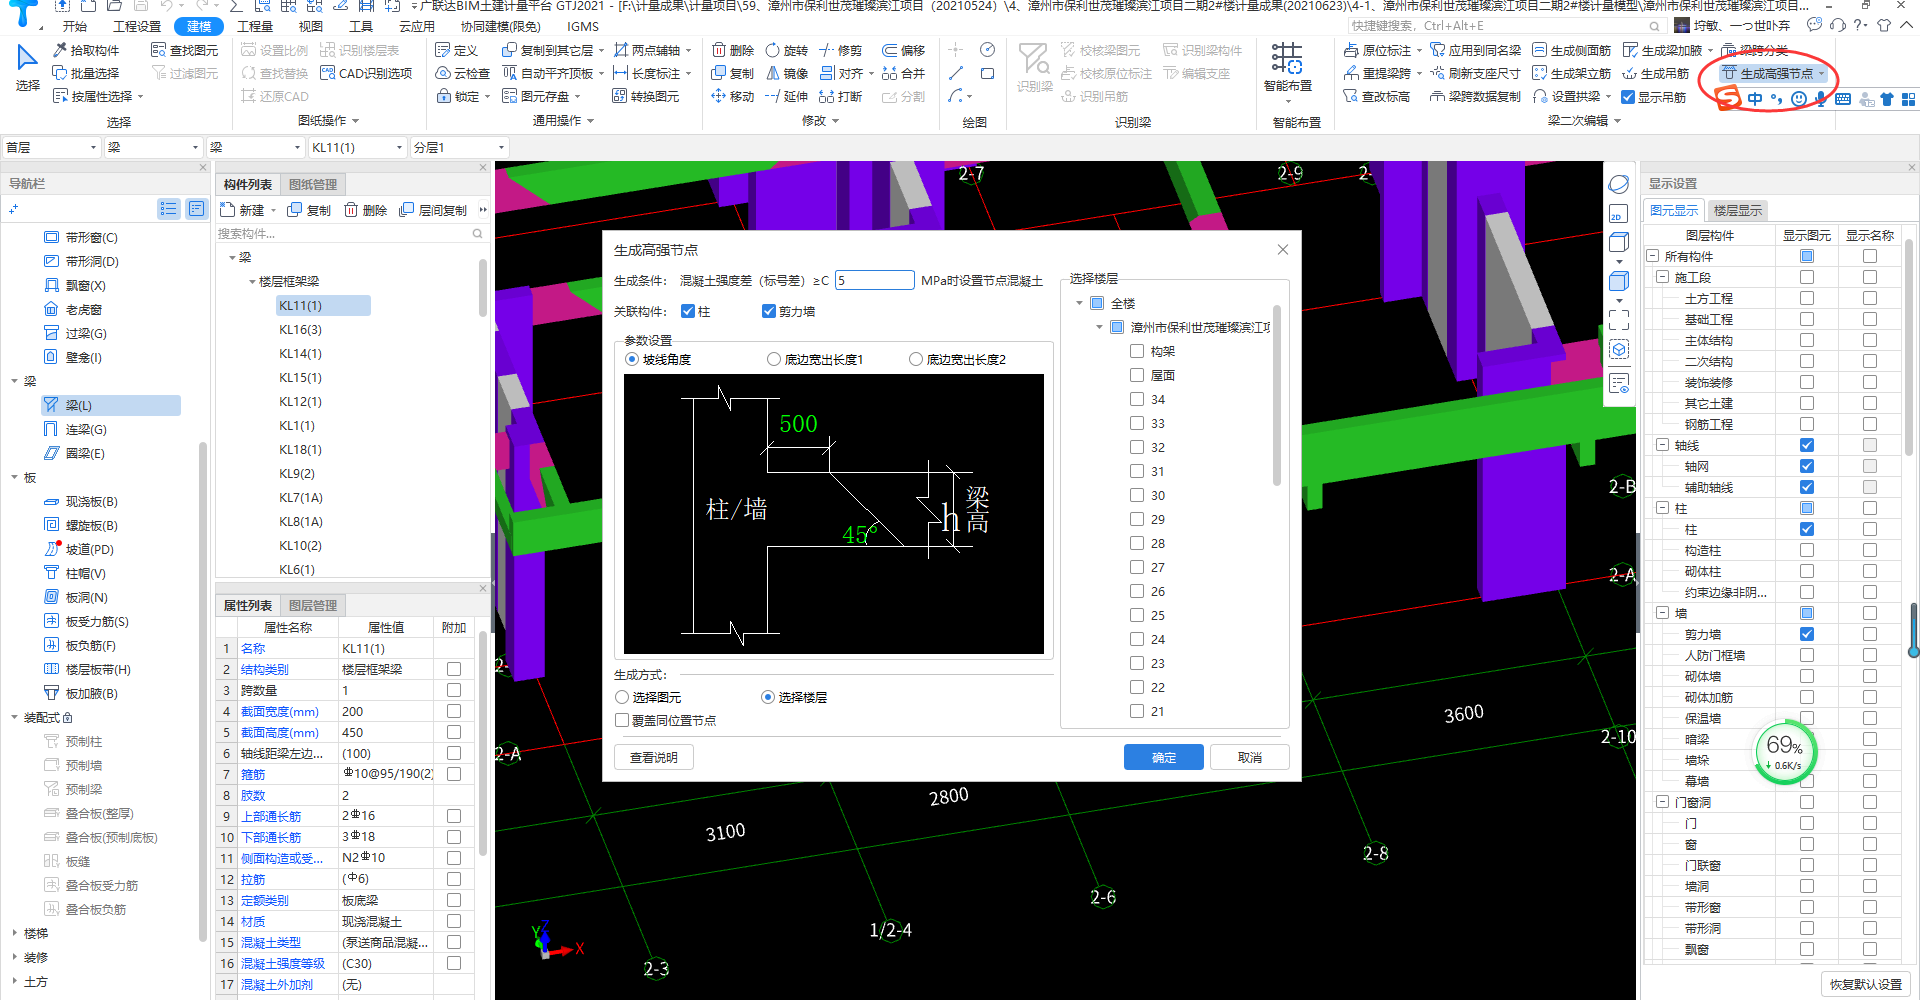1920x1000 pixels.
Task: Collapse the 轴线 group in display settings
Action: (x=1662, y=445)
